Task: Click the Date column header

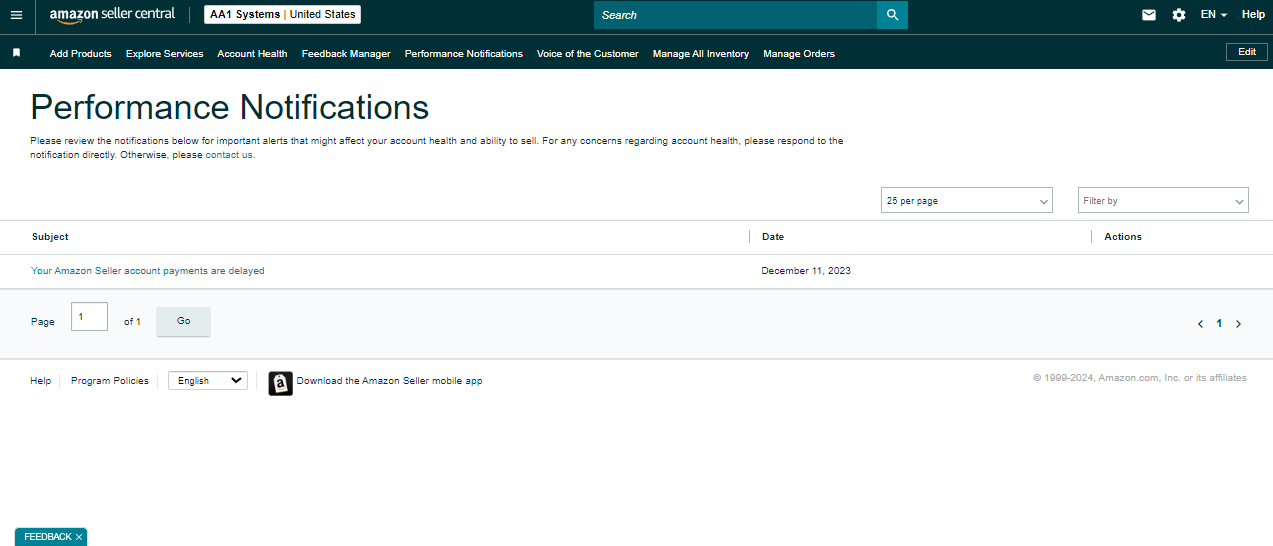Action: tap(773, 237)
